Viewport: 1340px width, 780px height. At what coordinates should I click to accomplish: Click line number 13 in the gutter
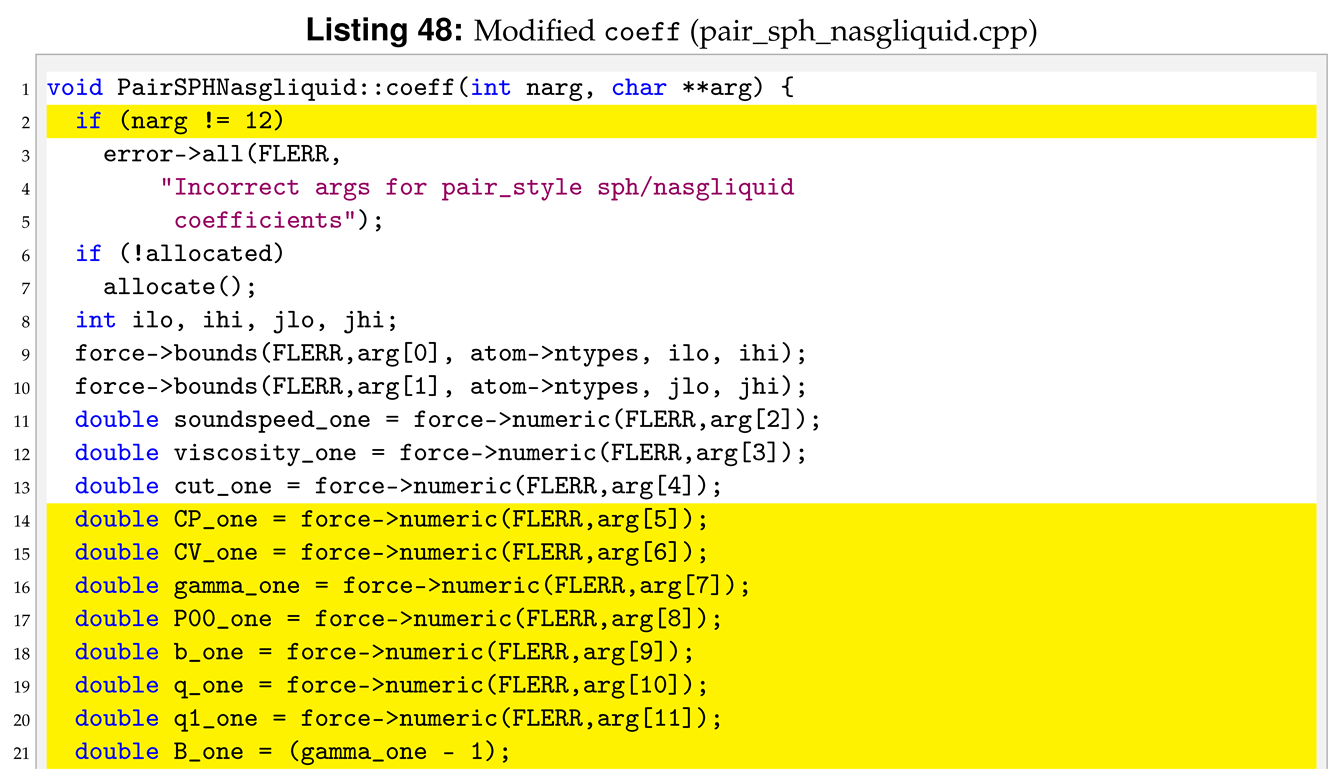23,487
